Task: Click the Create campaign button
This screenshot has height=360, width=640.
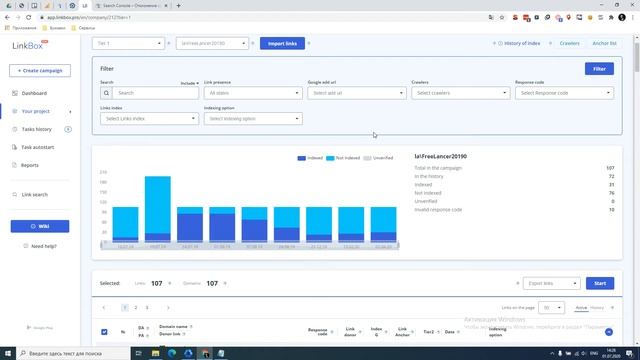Action: (40, 71)
